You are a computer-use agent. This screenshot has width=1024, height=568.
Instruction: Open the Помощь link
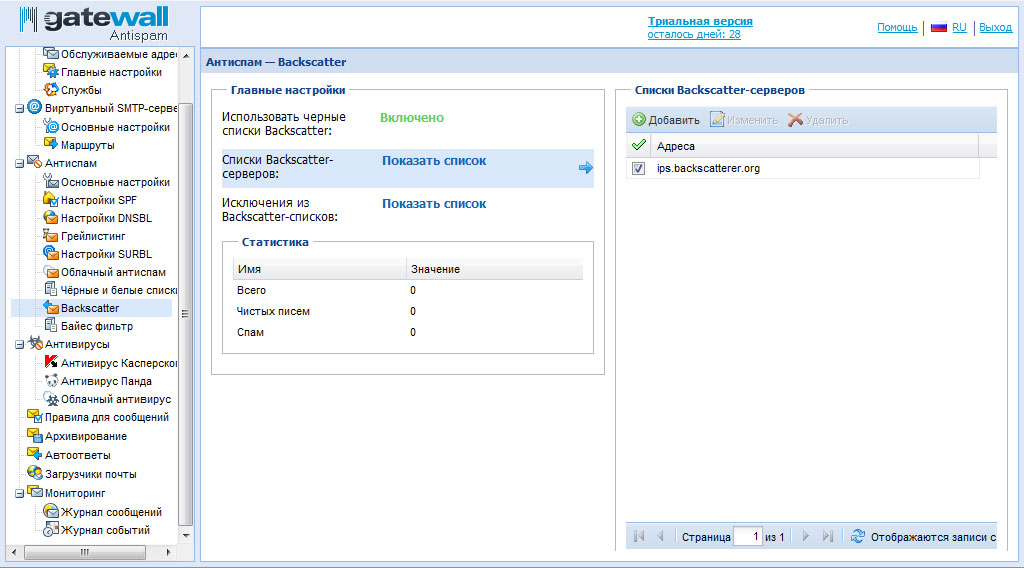click(x=897, y=27)
